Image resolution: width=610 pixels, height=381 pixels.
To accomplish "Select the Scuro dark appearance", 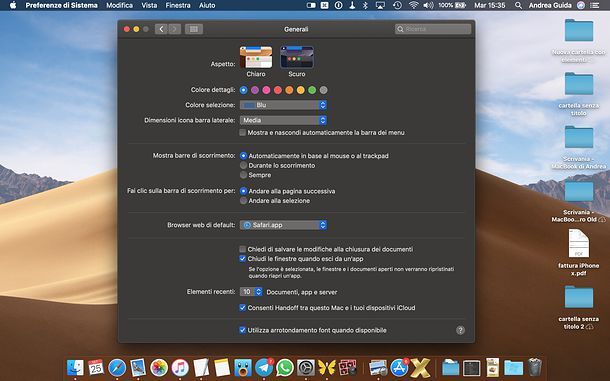I will click(296, 57).
